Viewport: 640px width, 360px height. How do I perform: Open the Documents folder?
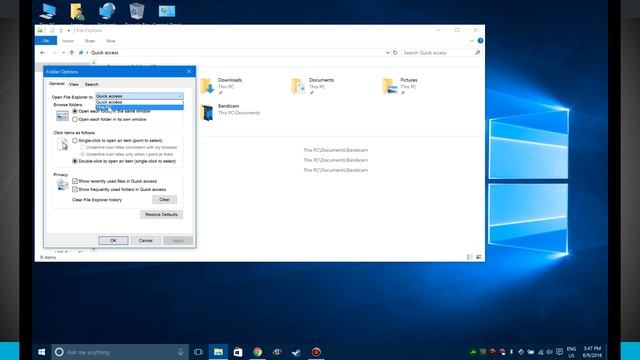[313, 86]
